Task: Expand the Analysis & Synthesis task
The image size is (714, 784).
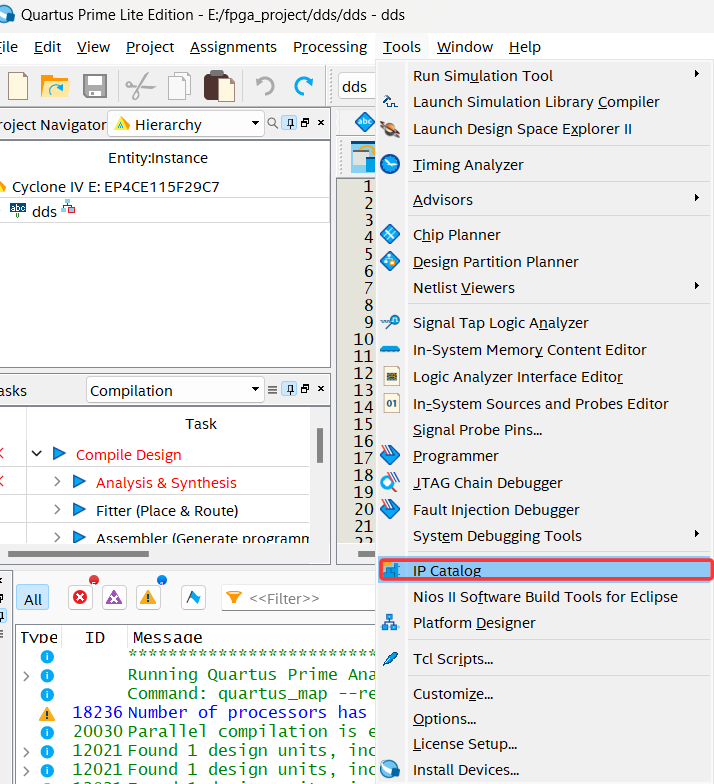Action: 57,482
